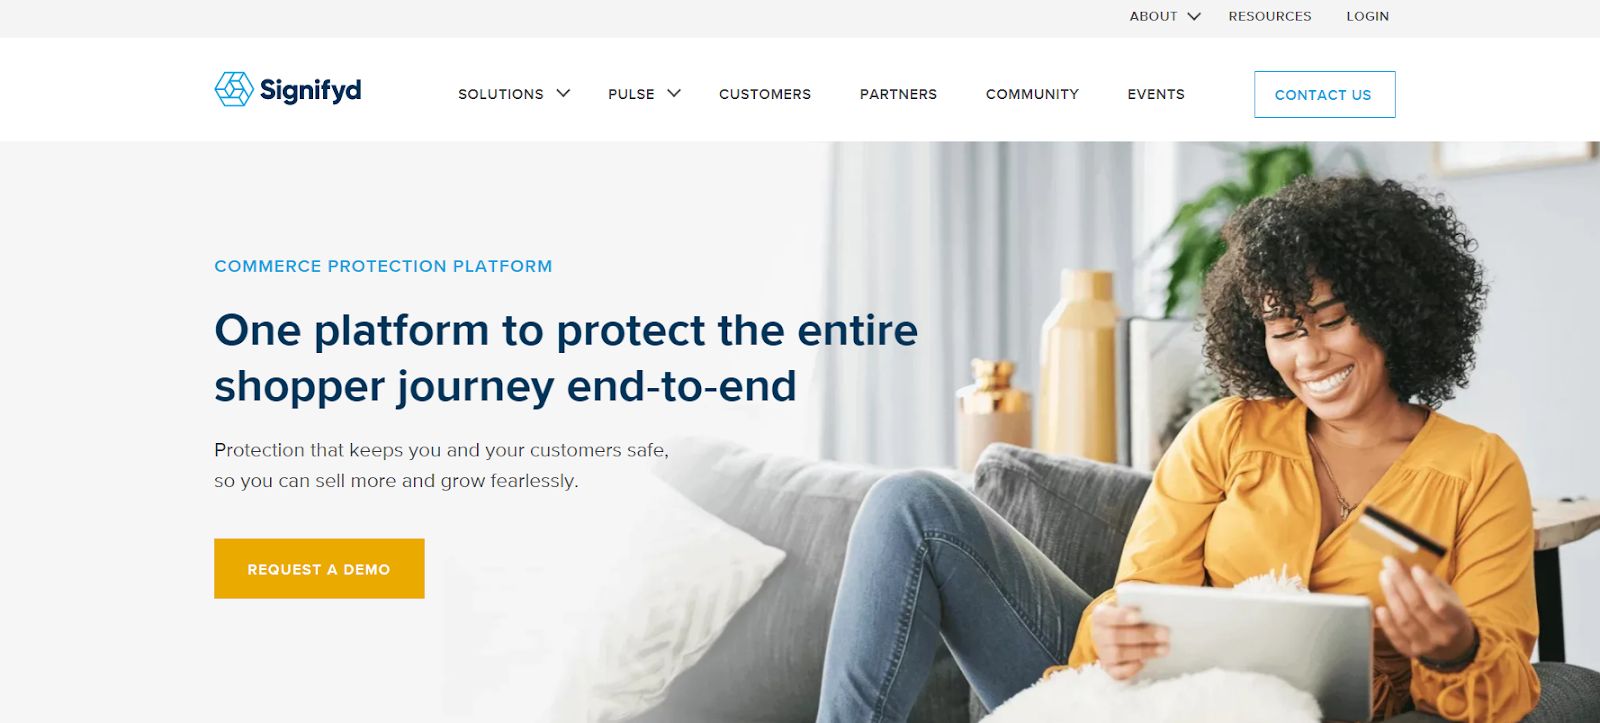Open the Partners page

pos(898,94)
